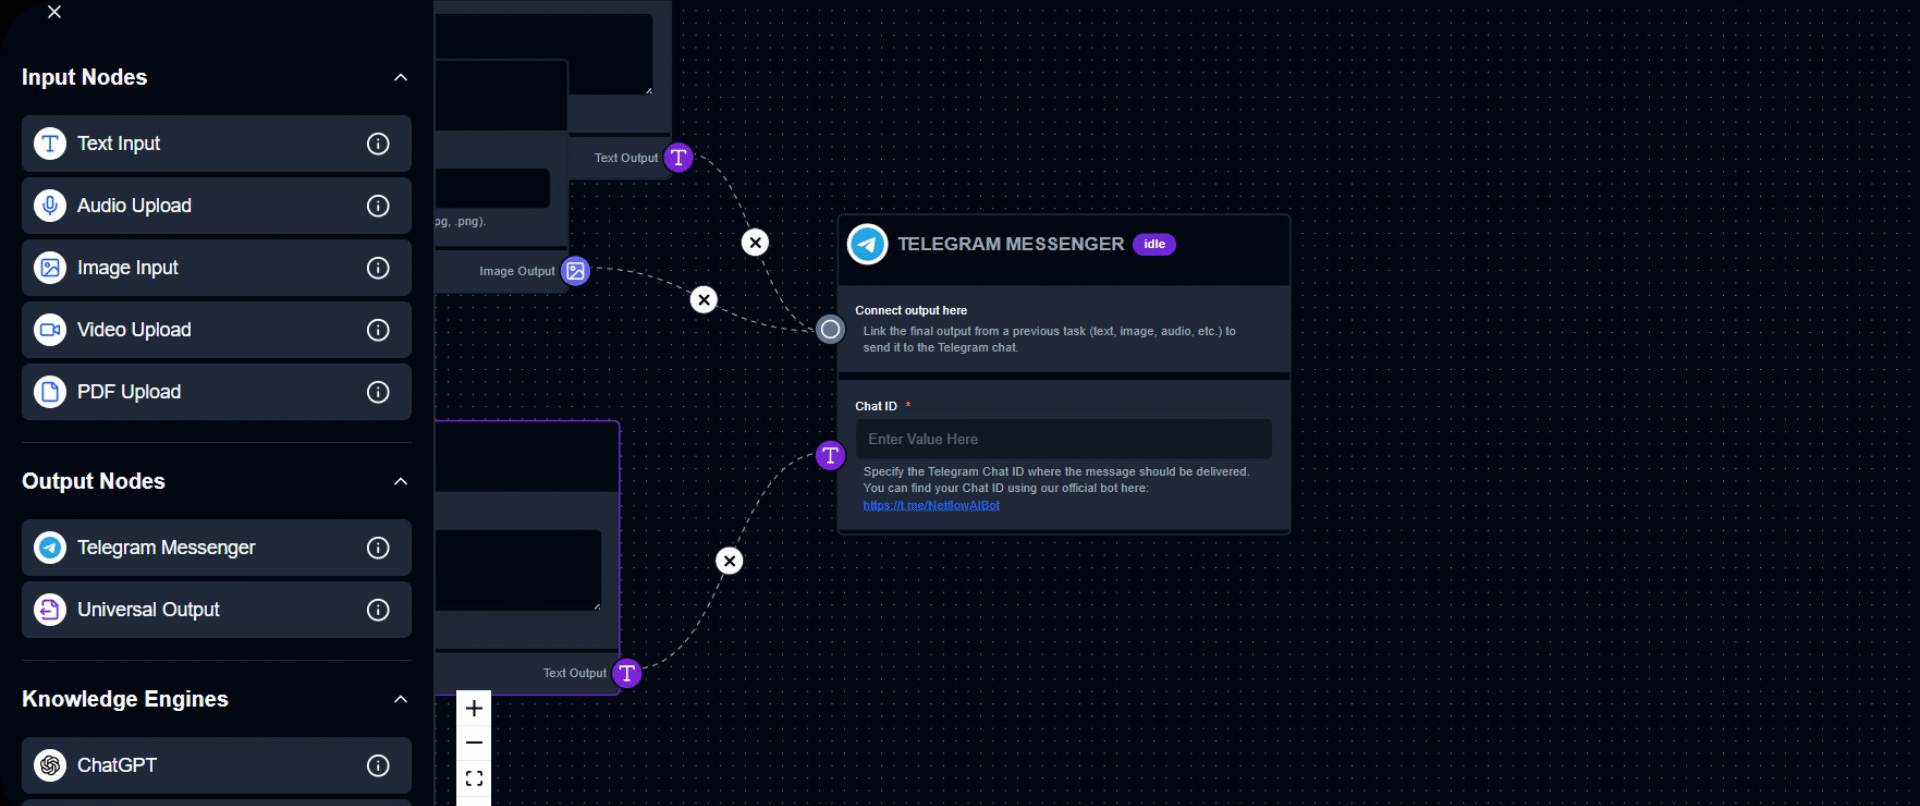This screenshot has width=1920, height=806.
Task: Open the NetflowAIBot Telegram link
Action: pos(931,506)
